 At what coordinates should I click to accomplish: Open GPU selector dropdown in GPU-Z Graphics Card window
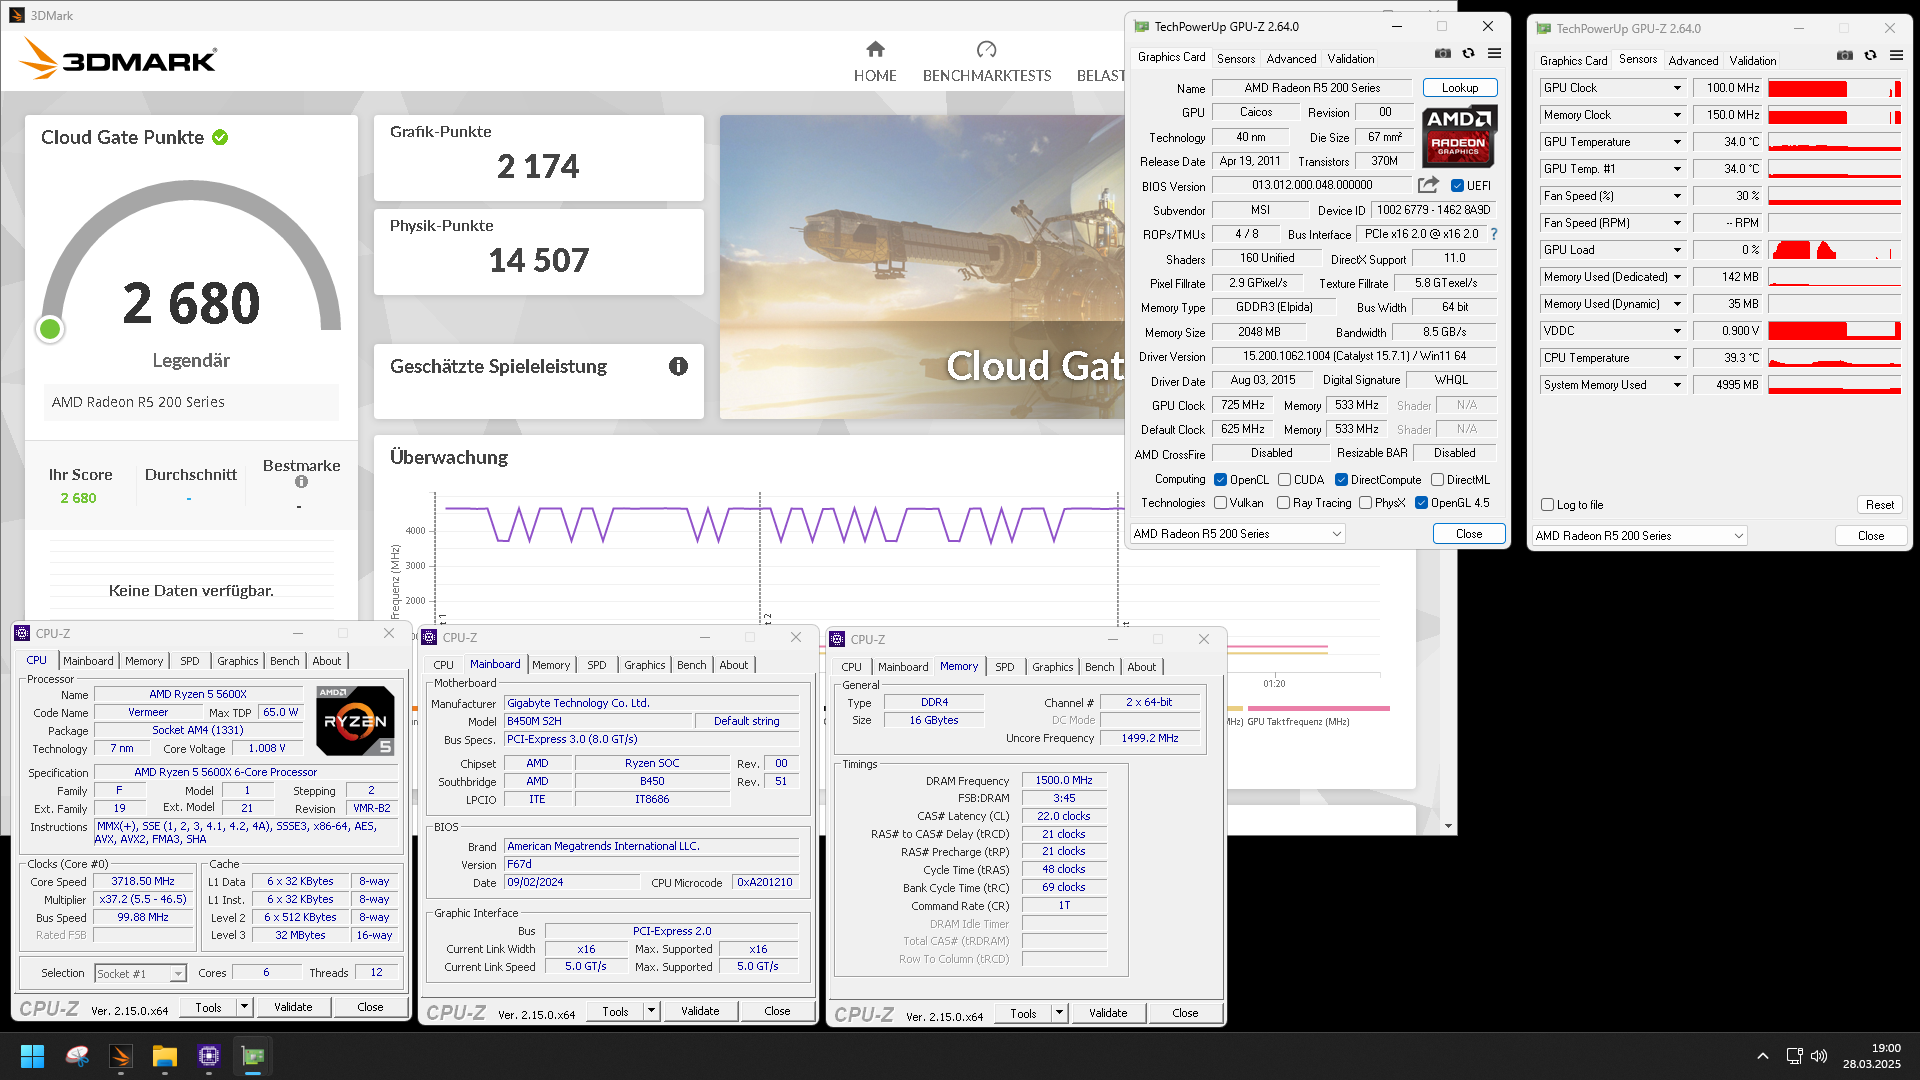[1238, 534]
